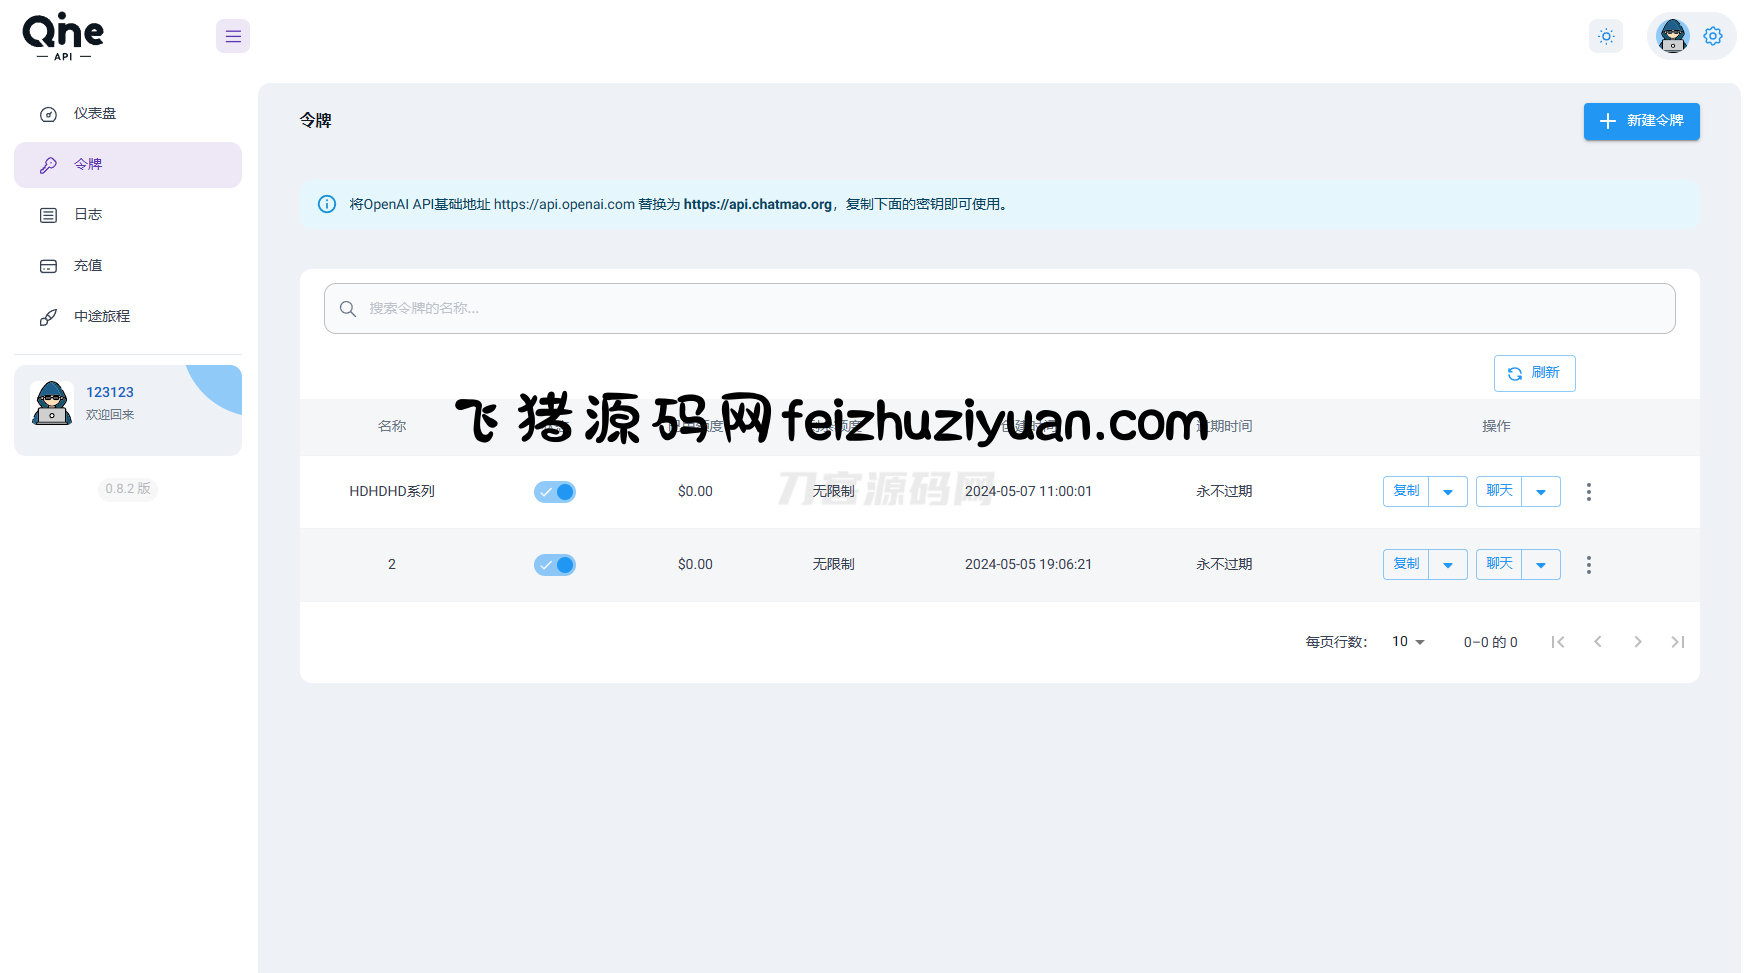Open settings gear in top-right profile
Screen dimensions: 1757x973
[1713, 36]
